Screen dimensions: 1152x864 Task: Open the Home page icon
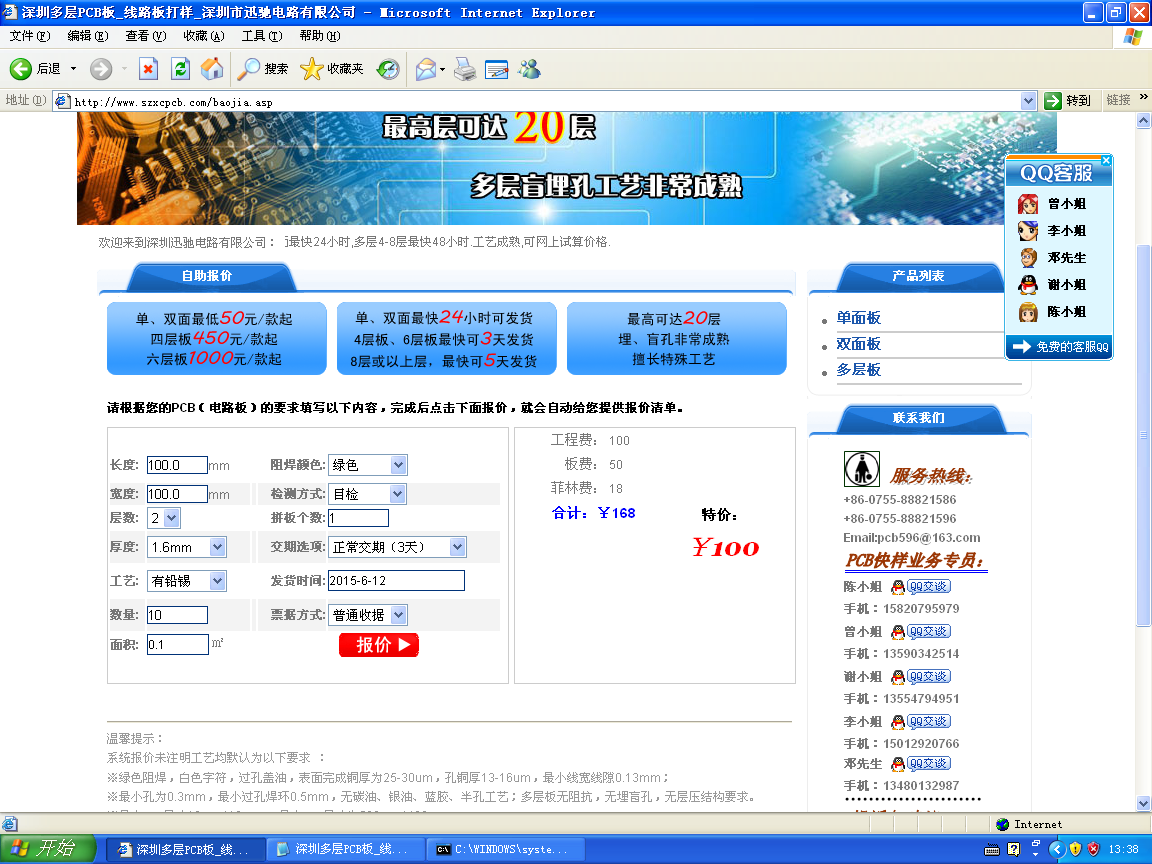[x=212, y=69]
